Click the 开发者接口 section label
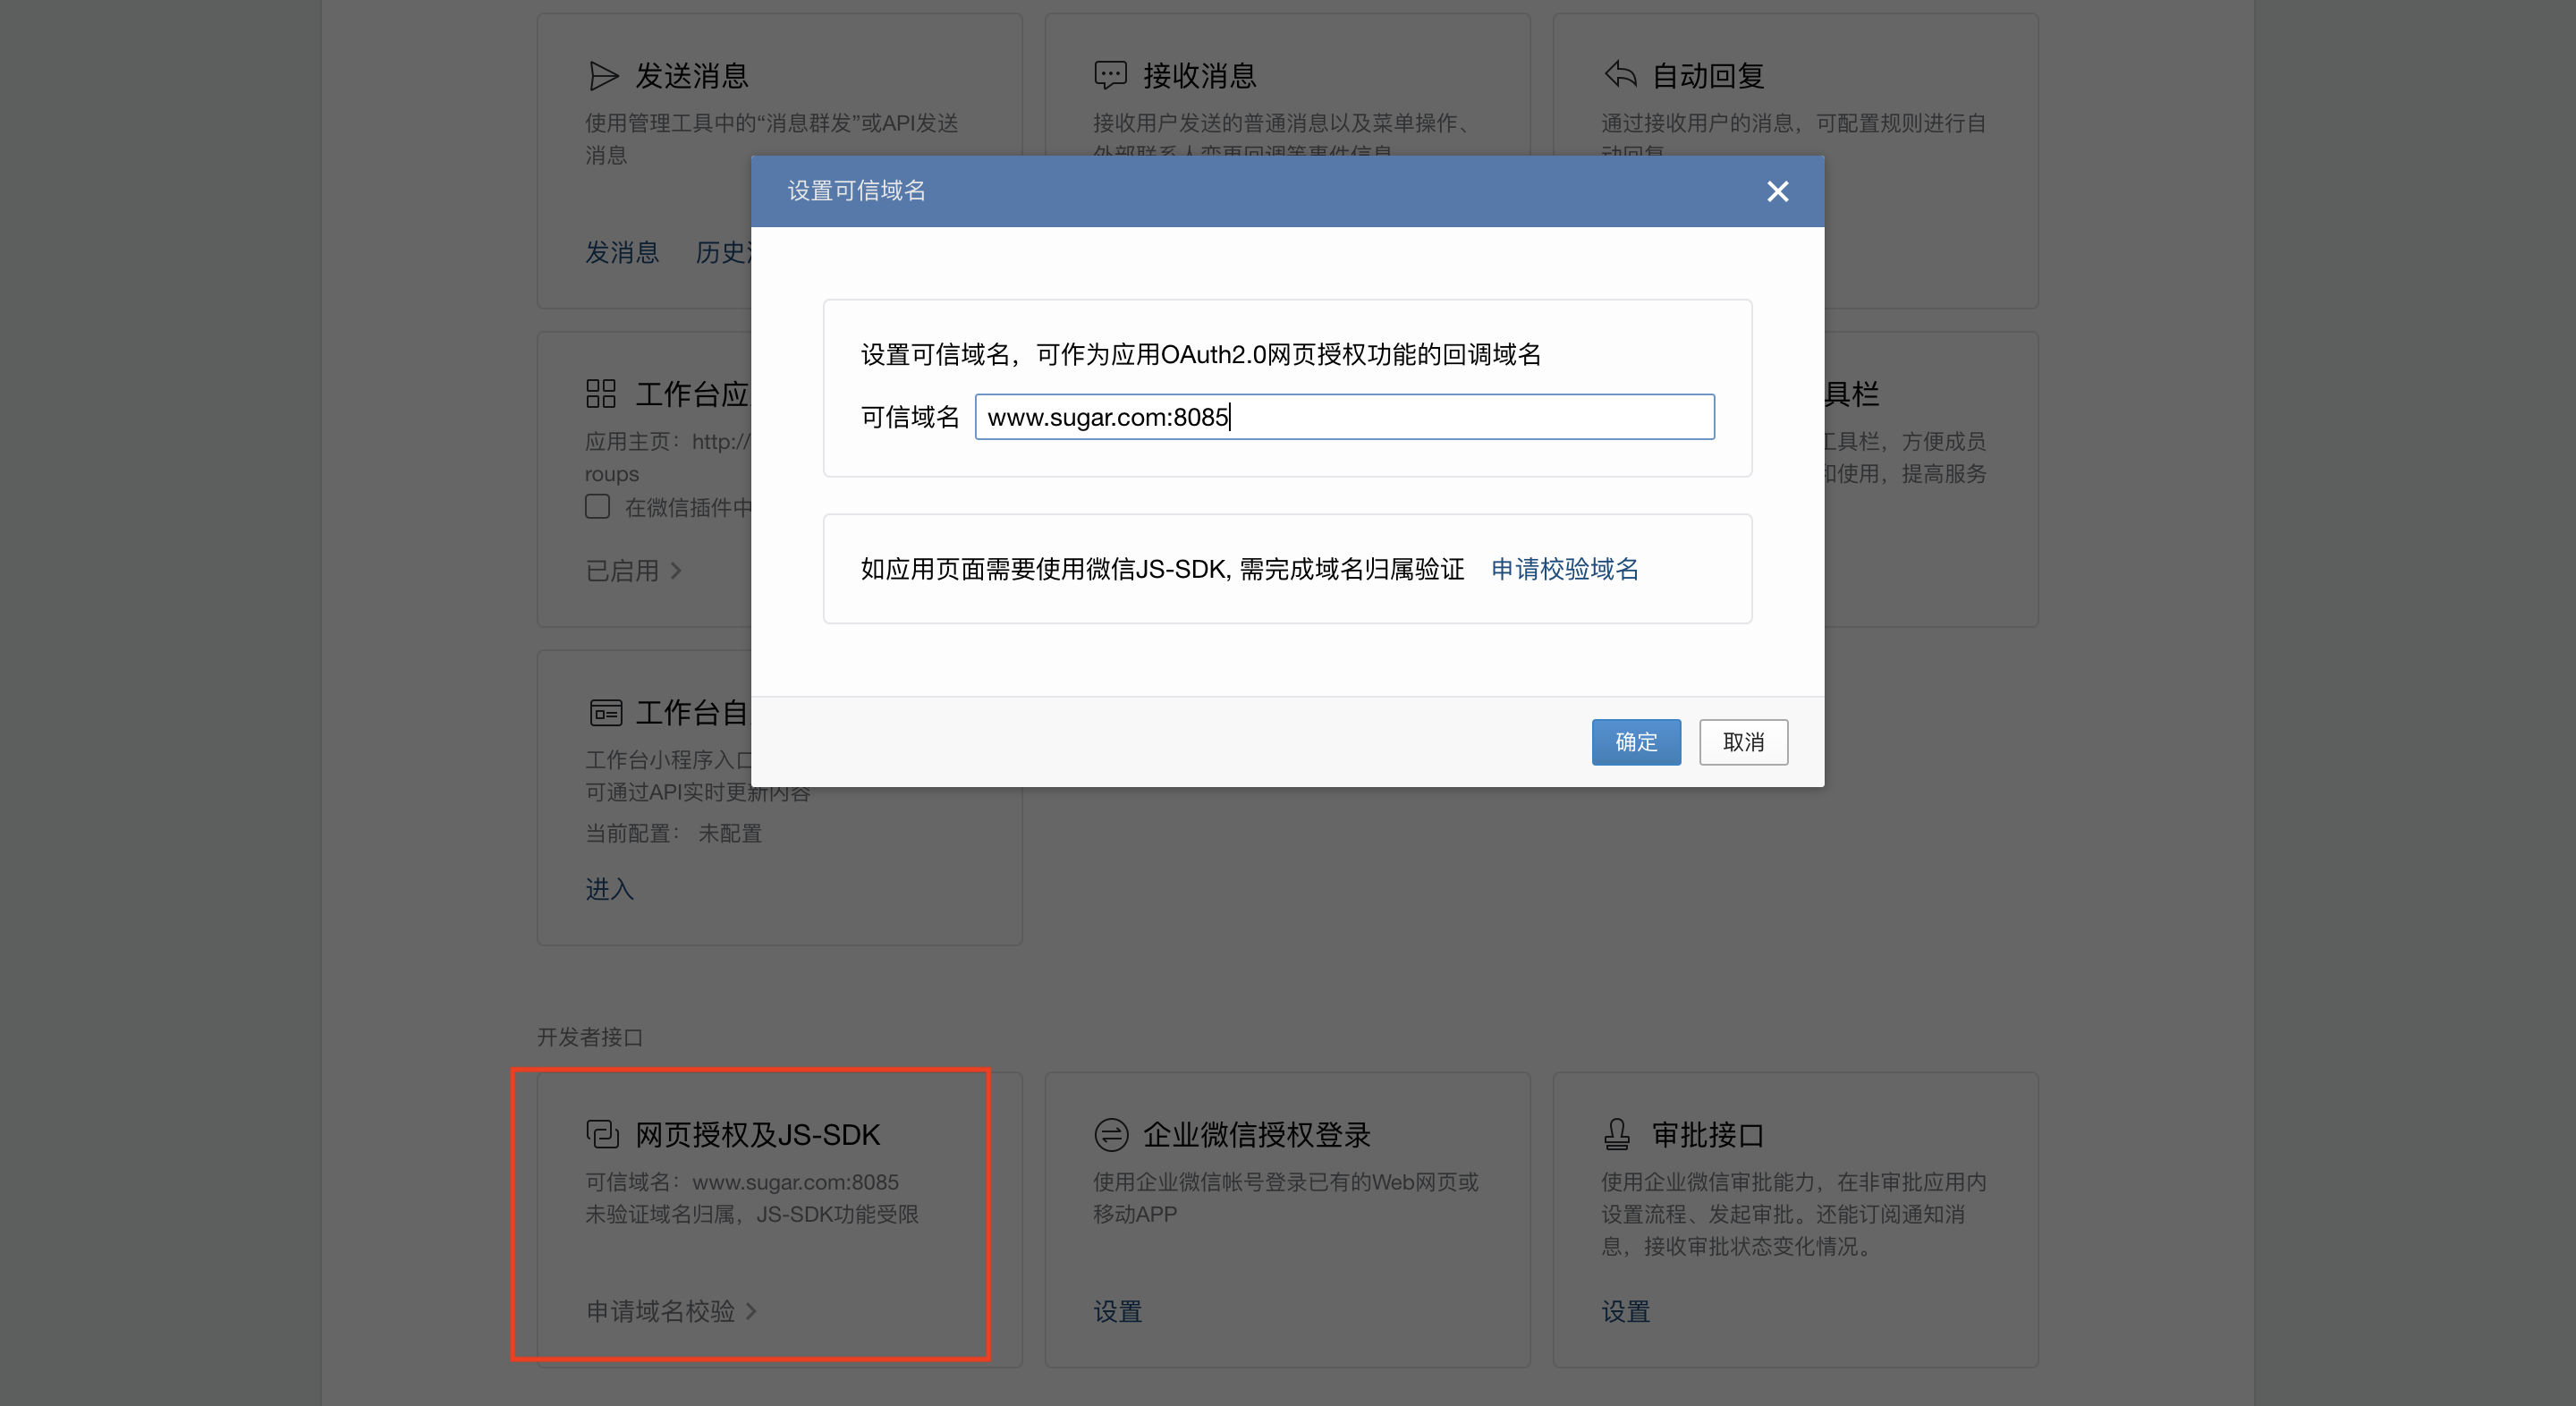 590,1037
